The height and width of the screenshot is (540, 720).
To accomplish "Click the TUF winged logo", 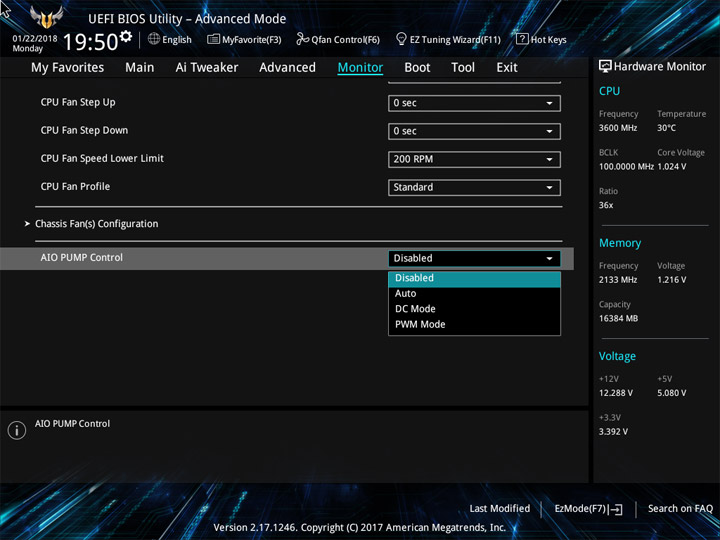I will pos(46,17).
